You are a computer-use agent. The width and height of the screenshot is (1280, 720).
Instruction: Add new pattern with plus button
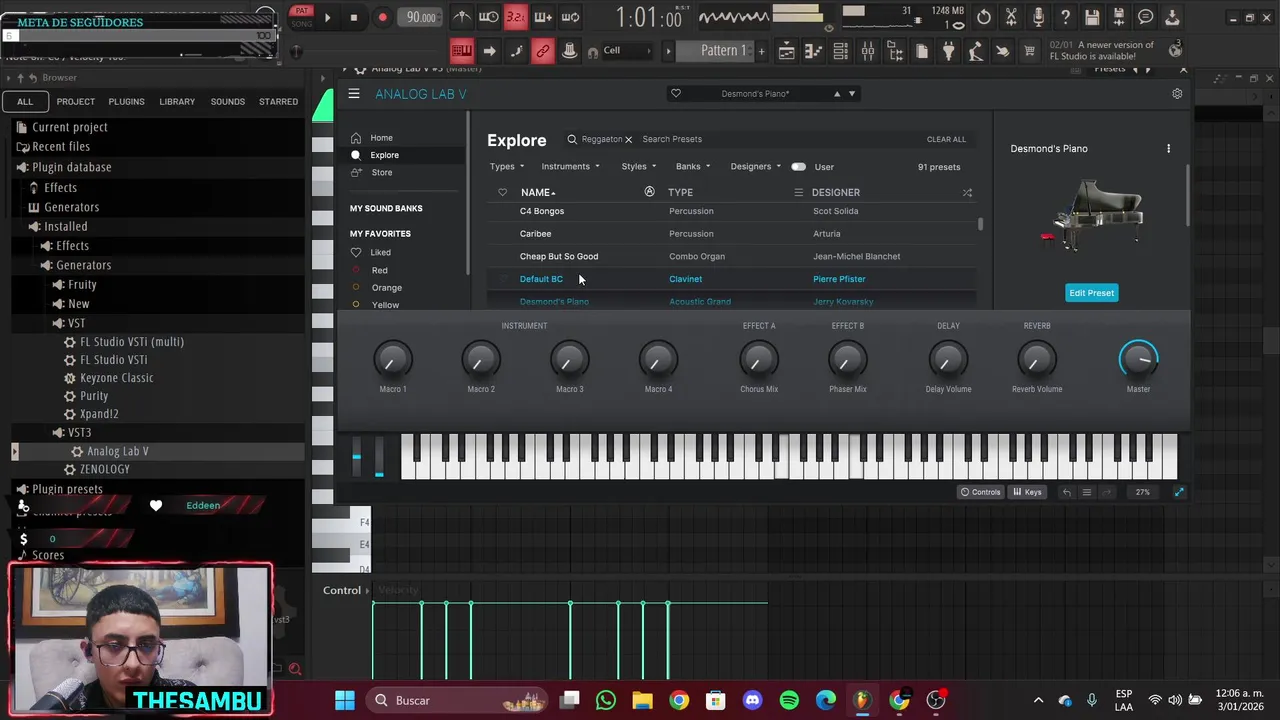[761, 51]
